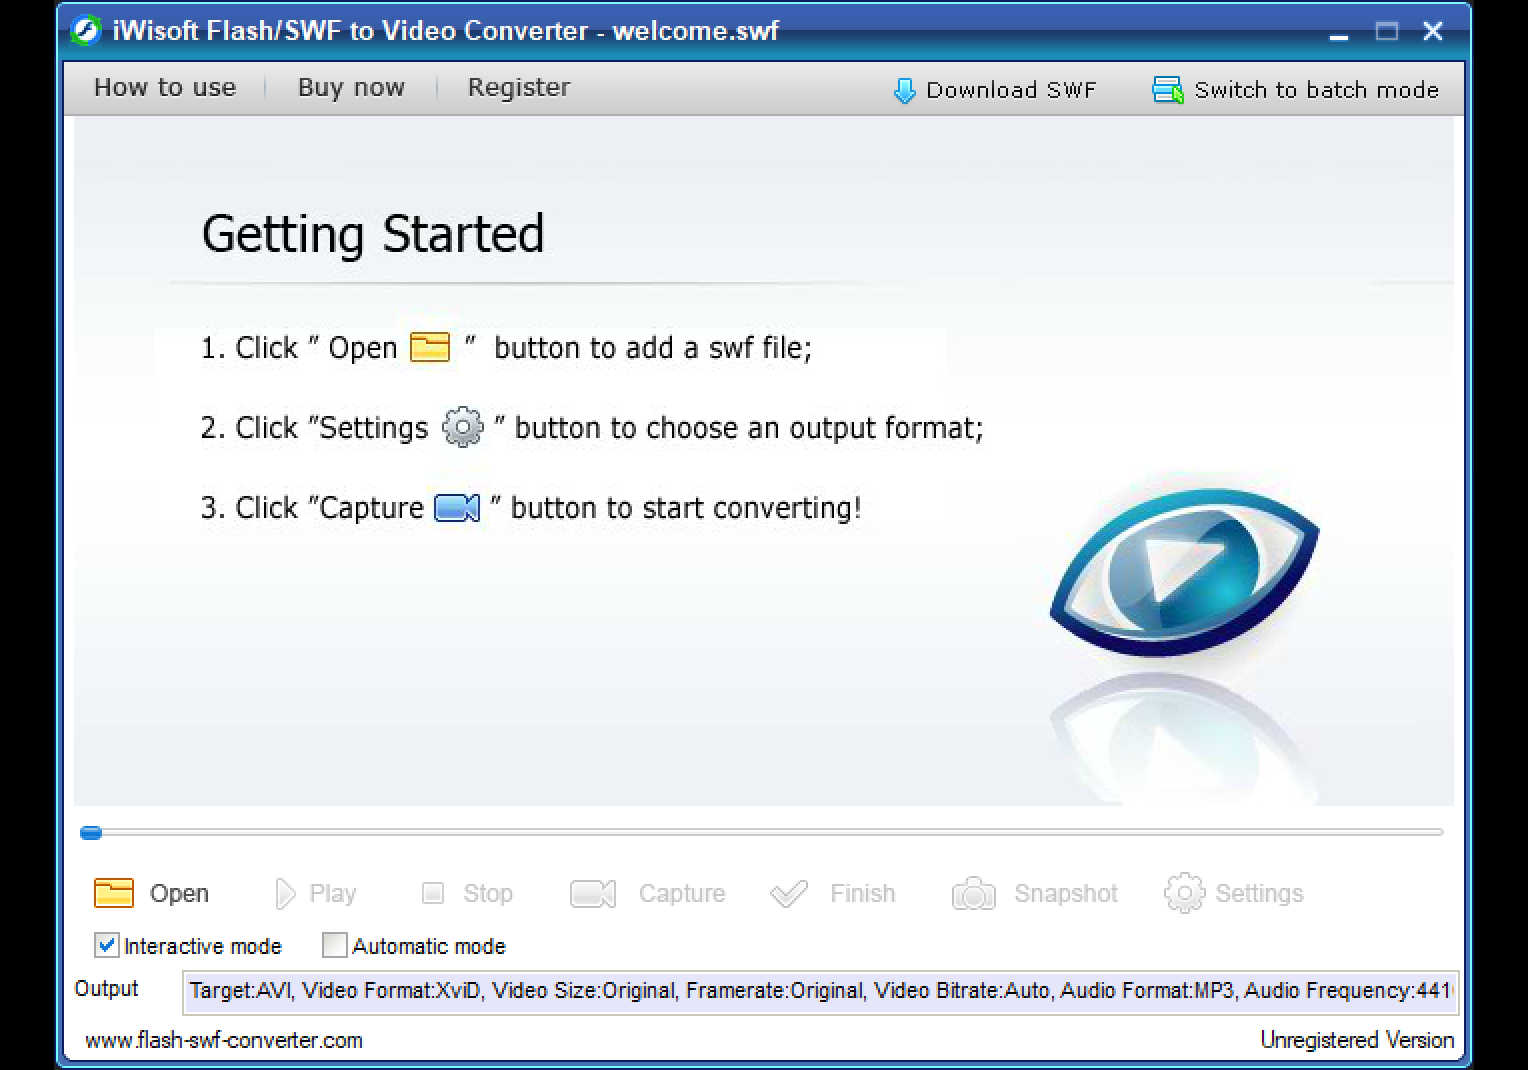
Task: Click the Snapshot camera icon
Action: point(973,893)
